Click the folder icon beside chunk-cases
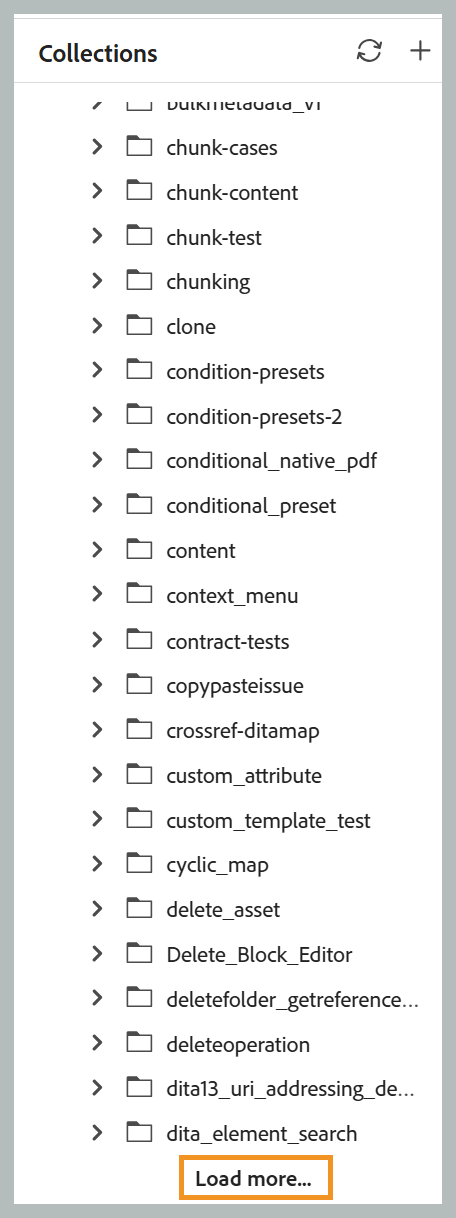The image size is (456, 1218). 139,147
